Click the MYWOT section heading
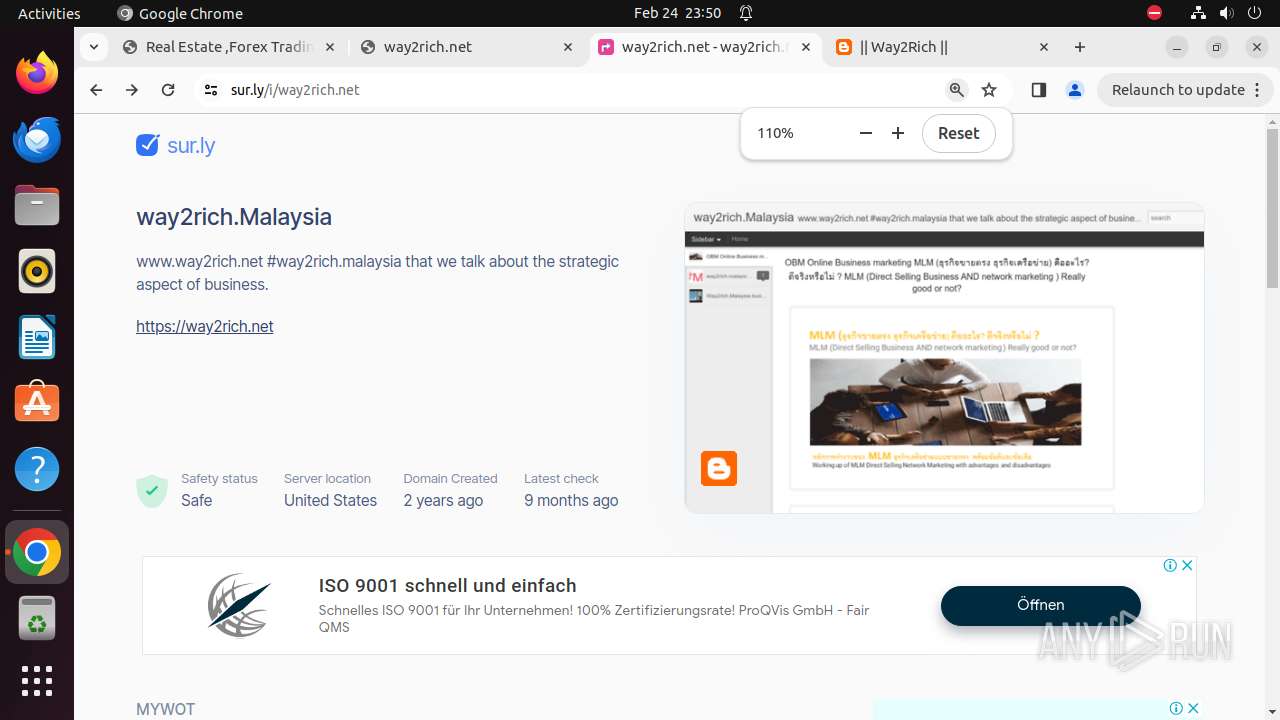 pos(166,709)
